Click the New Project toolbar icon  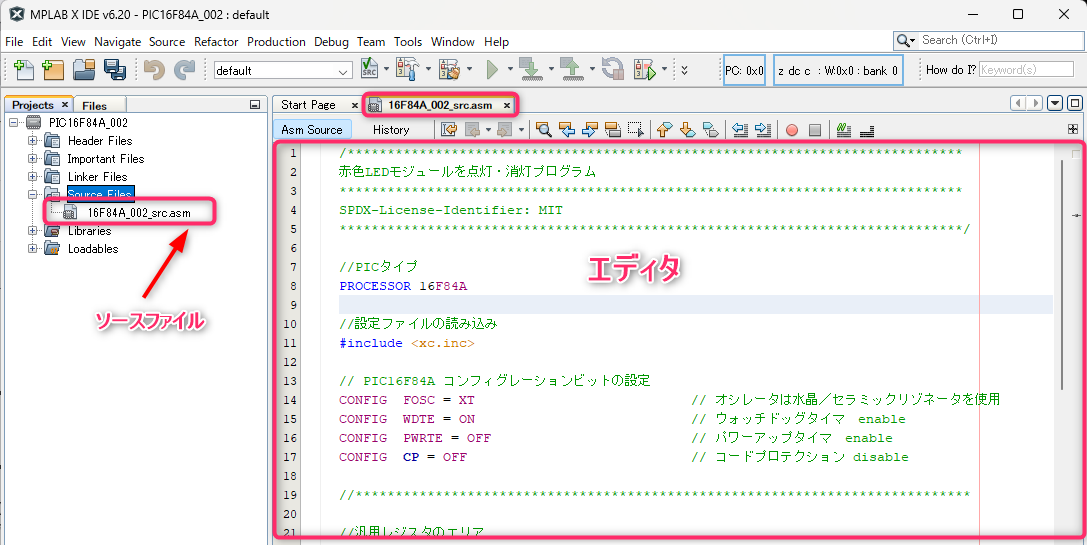tap(53, 69)
